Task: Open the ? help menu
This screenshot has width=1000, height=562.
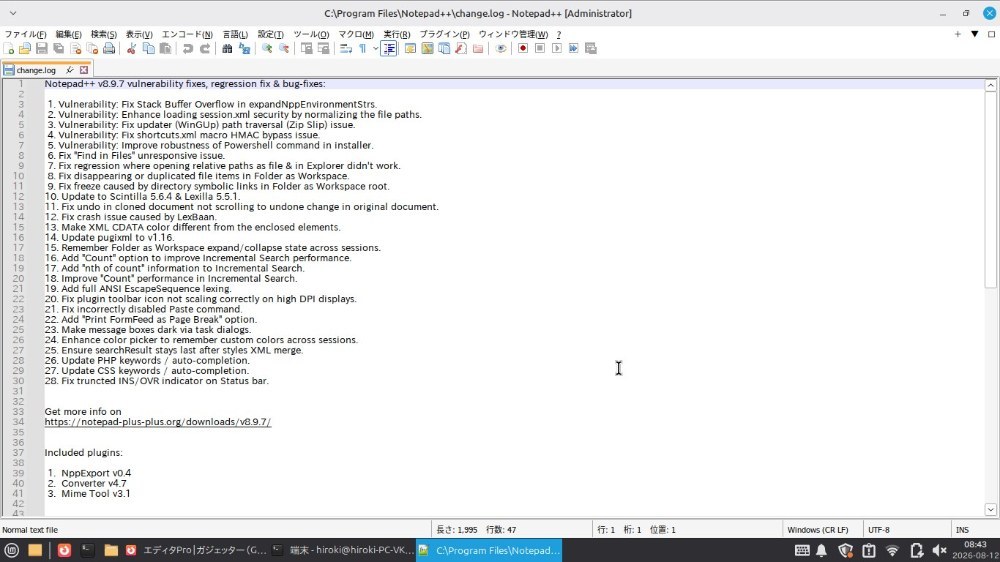Action: coord(559,34)
